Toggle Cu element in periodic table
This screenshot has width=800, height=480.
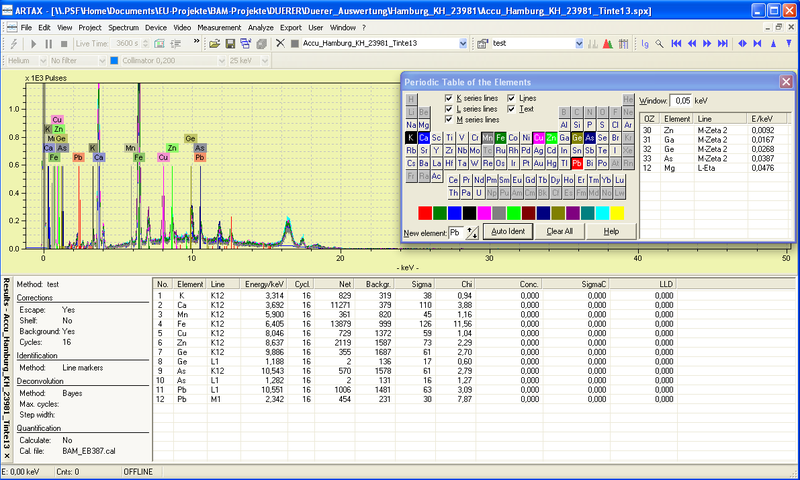(539, 138)
